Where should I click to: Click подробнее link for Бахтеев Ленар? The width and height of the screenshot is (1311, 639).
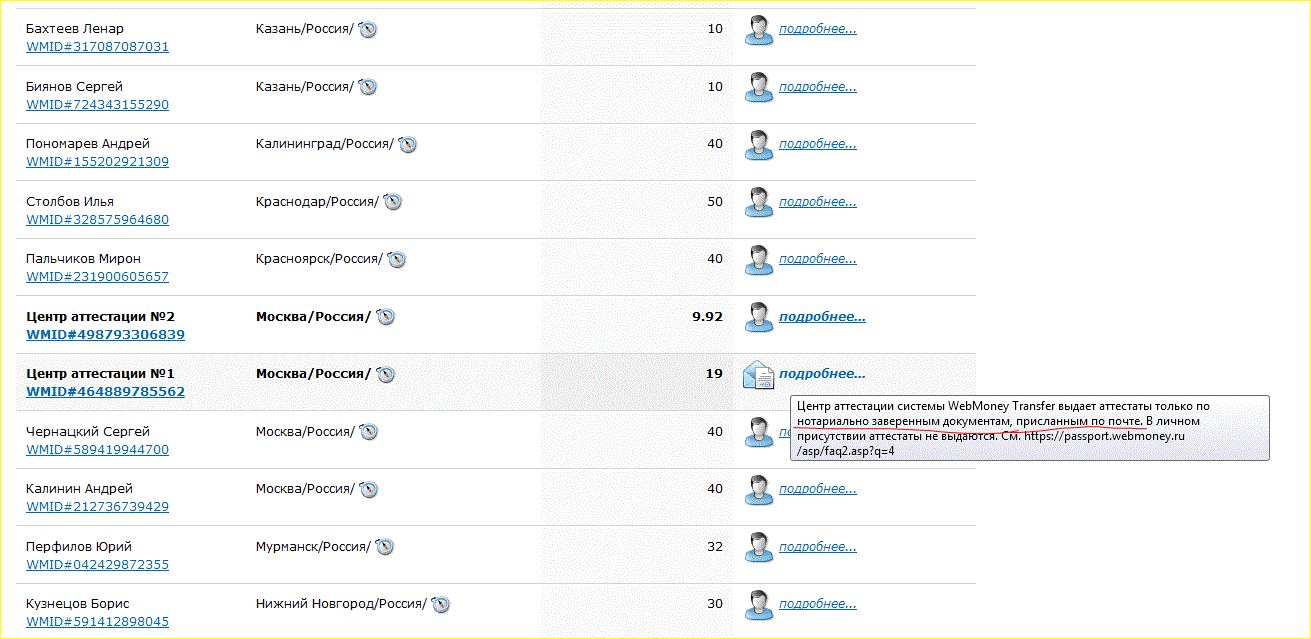tap(818, 29)
